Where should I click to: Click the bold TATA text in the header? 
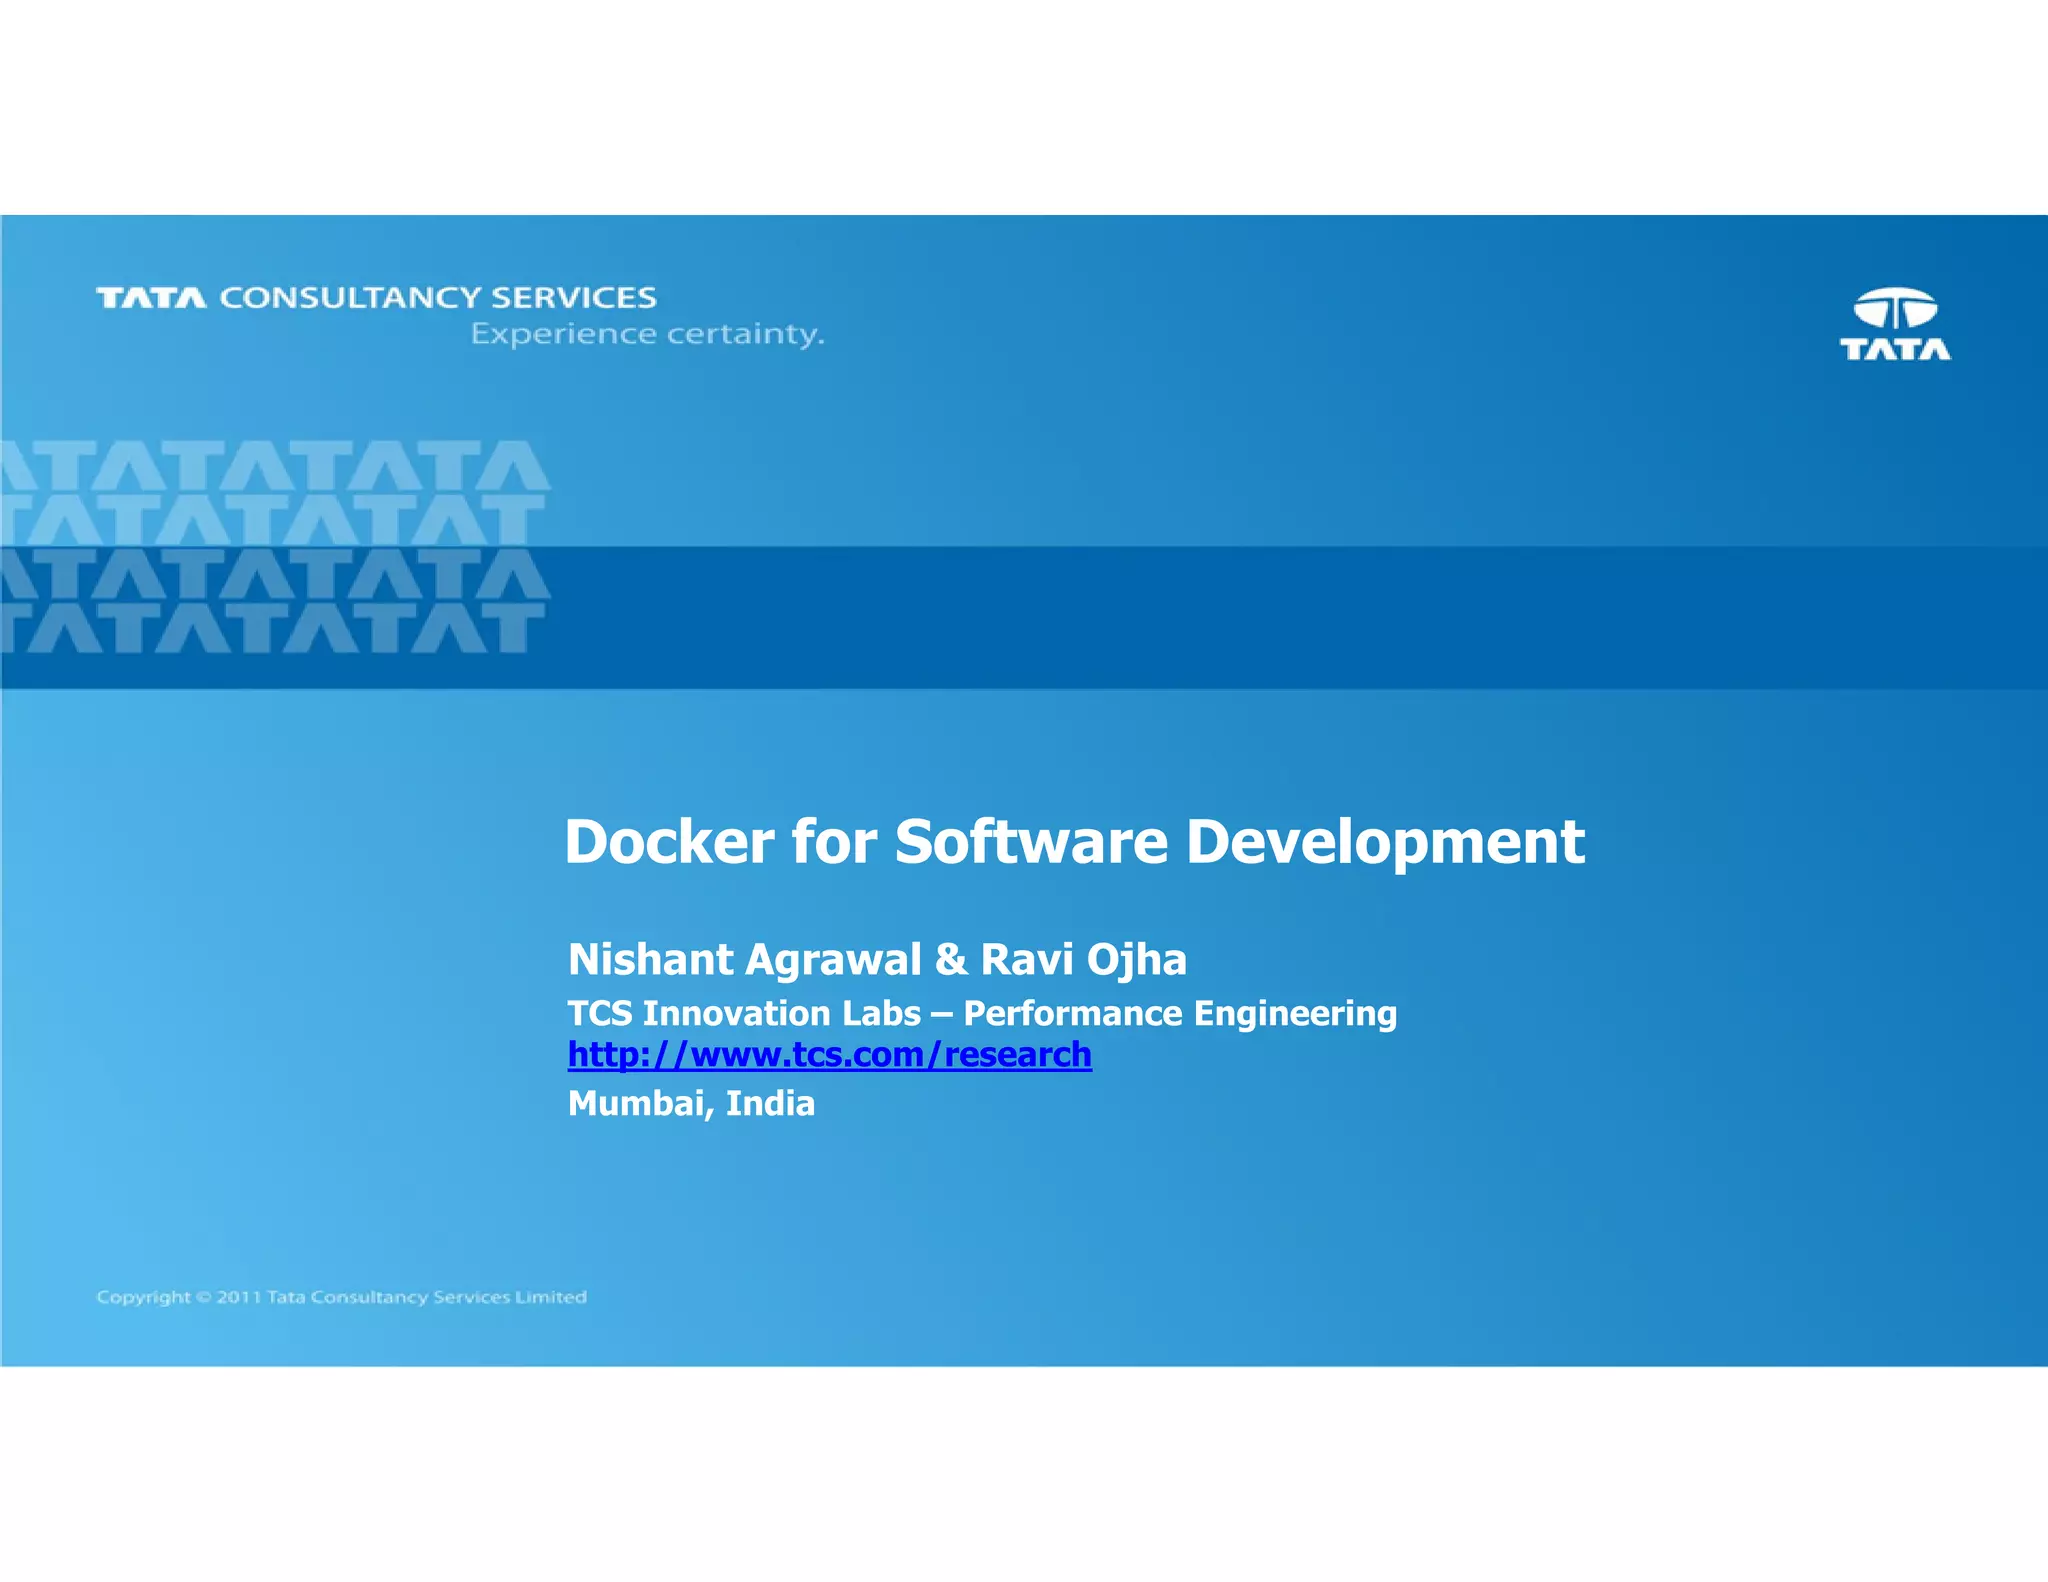point(151,298)
